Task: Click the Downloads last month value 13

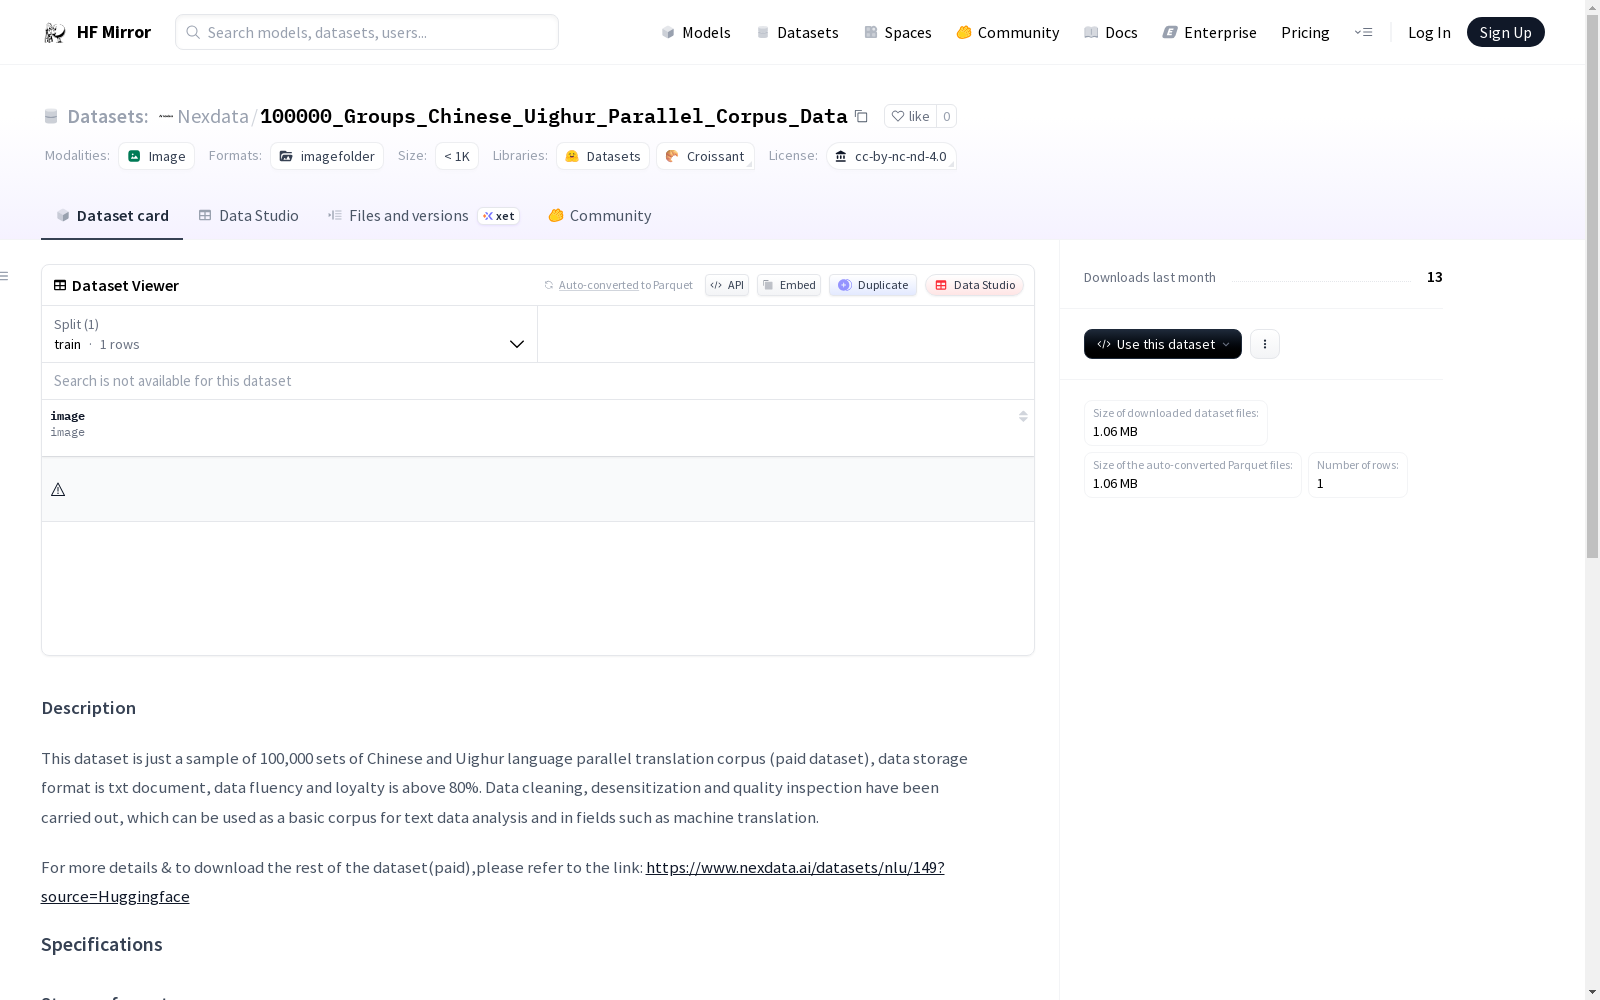Action: [x=1434, y=277]
